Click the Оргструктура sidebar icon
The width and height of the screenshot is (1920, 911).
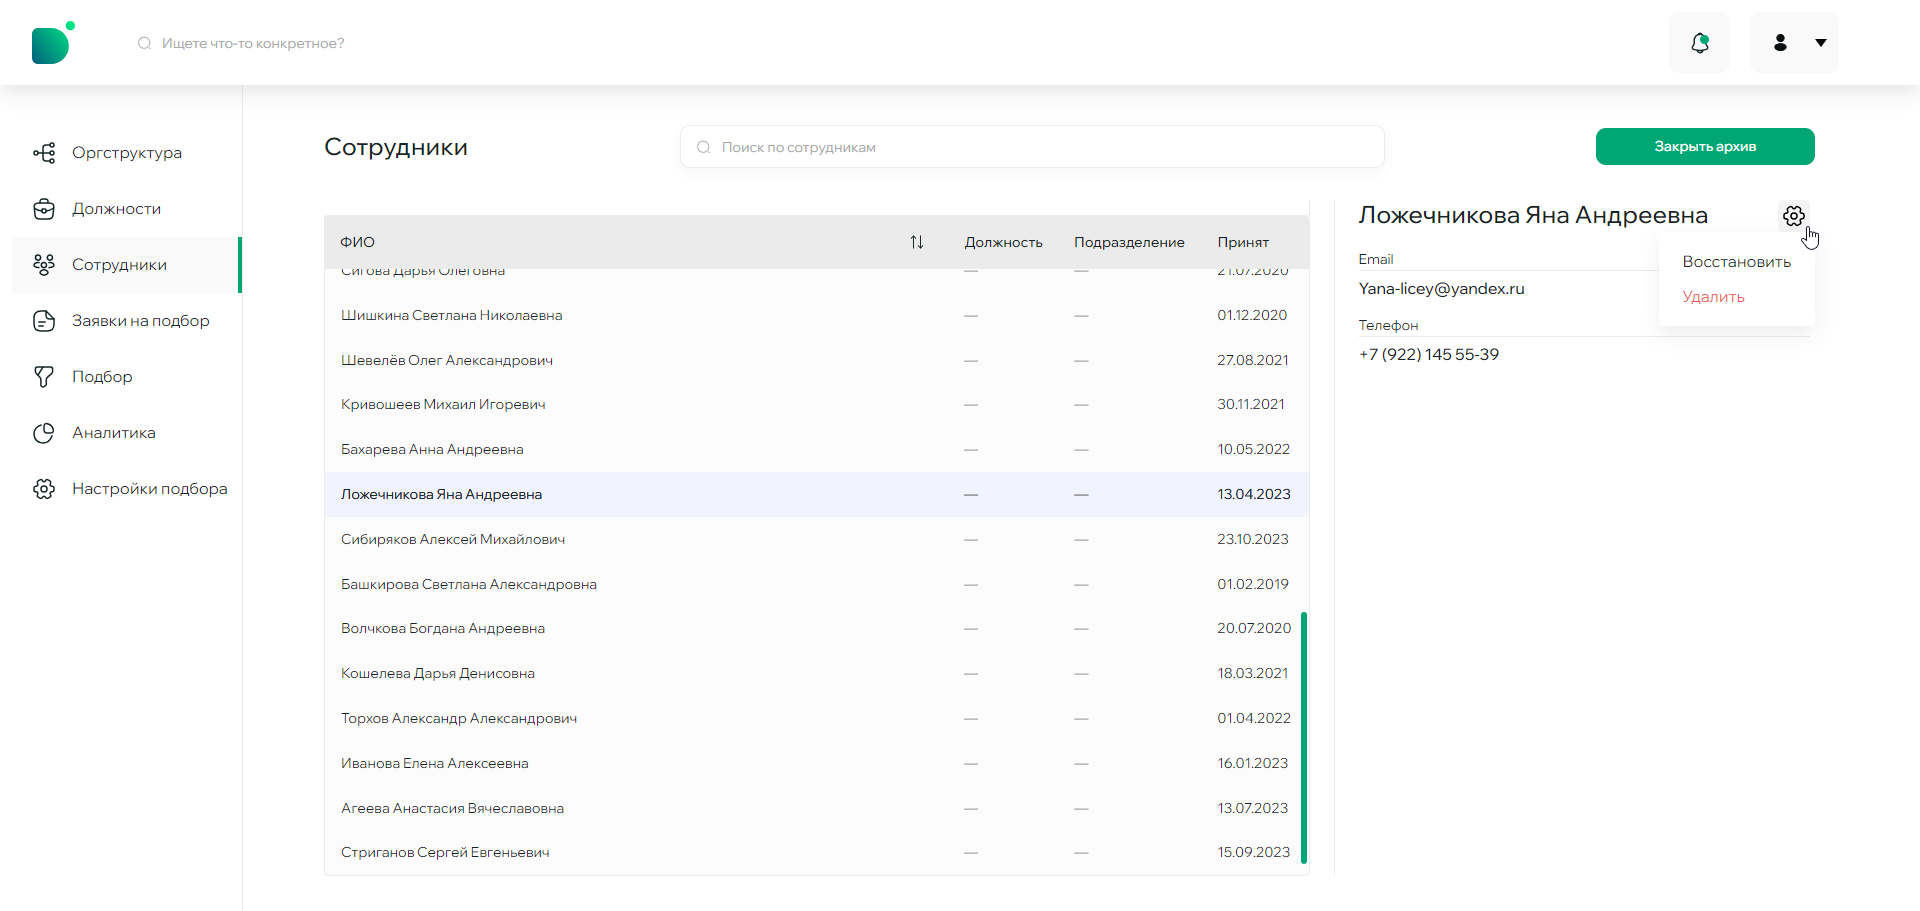click(x=44, y=153)
